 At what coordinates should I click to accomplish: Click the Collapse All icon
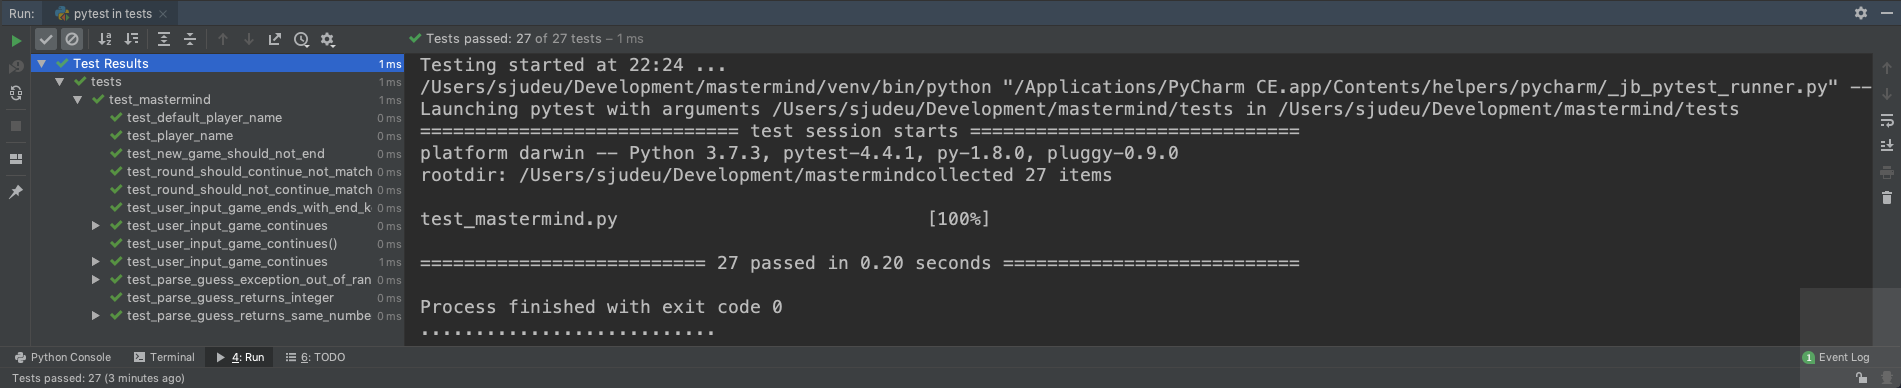pos(190,39)
